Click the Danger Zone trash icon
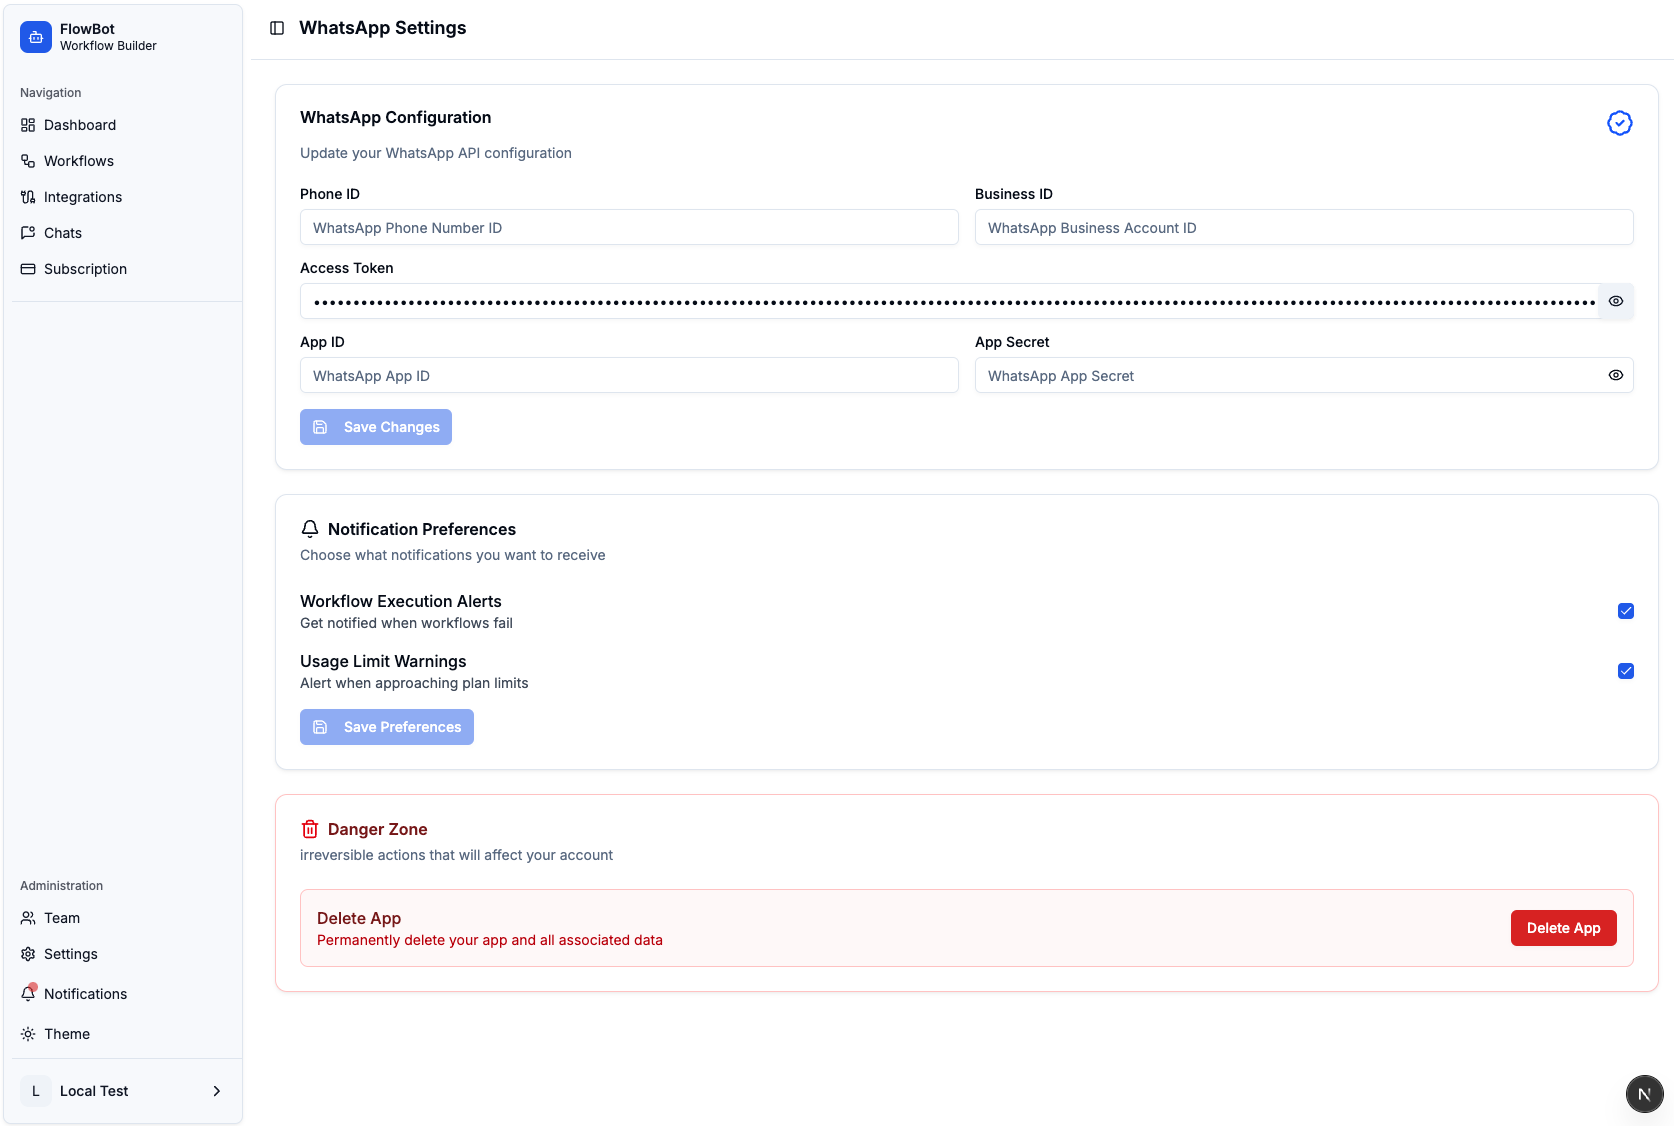This screenshot has height=1126, width=1674. 310,829
